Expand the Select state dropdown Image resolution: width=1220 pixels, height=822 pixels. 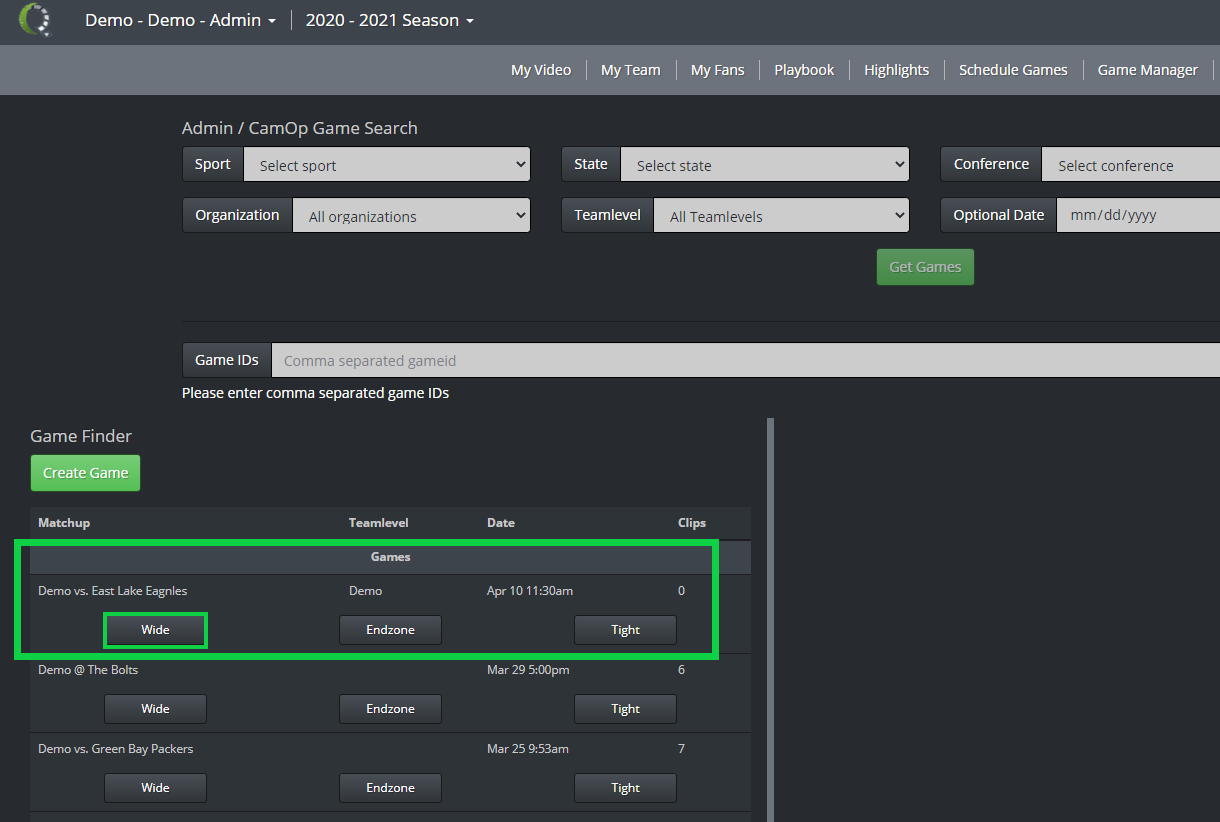point(765,165)
